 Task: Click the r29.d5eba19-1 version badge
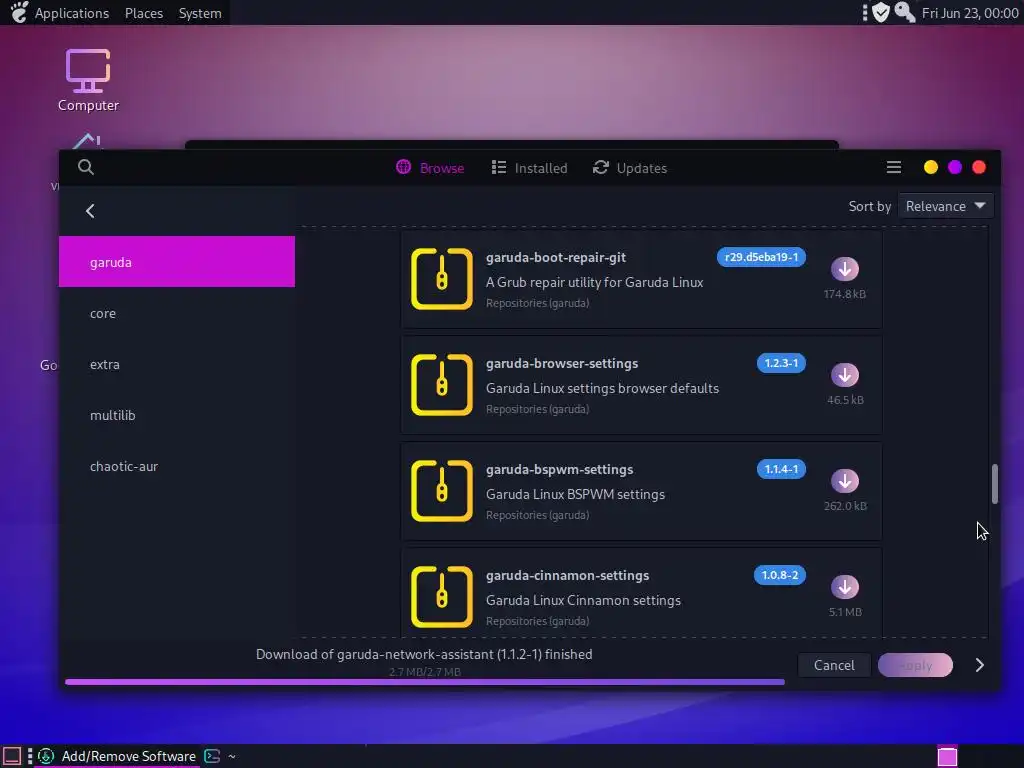(761, 257)
